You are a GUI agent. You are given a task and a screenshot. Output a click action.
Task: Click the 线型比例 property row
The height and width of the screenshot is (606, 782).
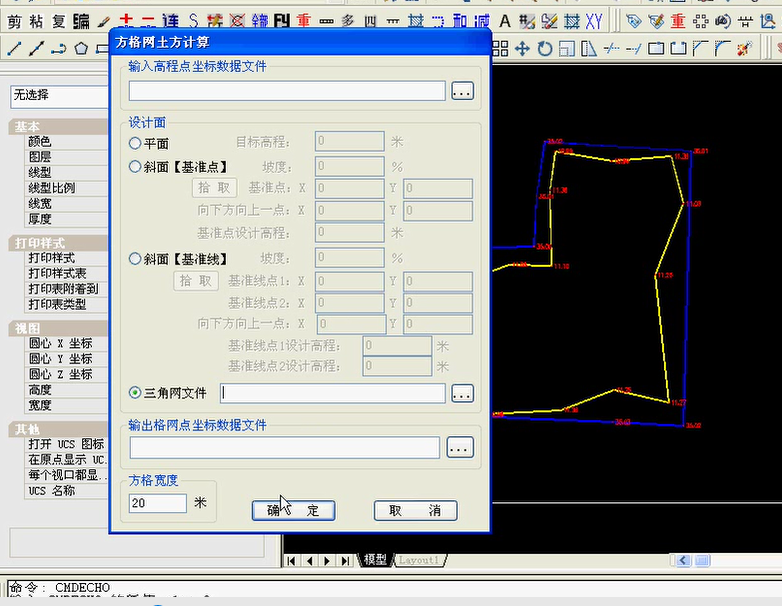66,188
